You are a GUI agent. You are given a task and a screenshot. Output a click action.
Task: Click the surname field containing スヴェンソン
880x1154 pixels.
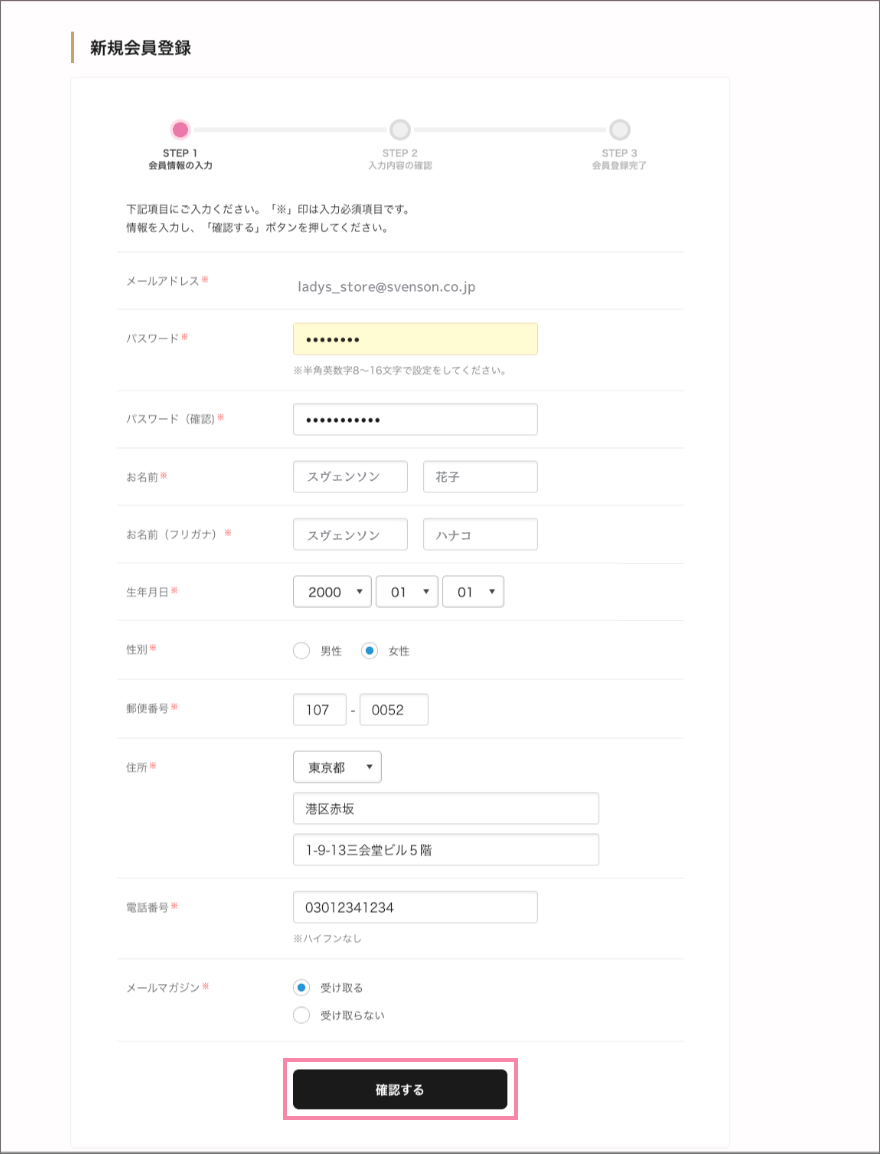tap(350, 477)
